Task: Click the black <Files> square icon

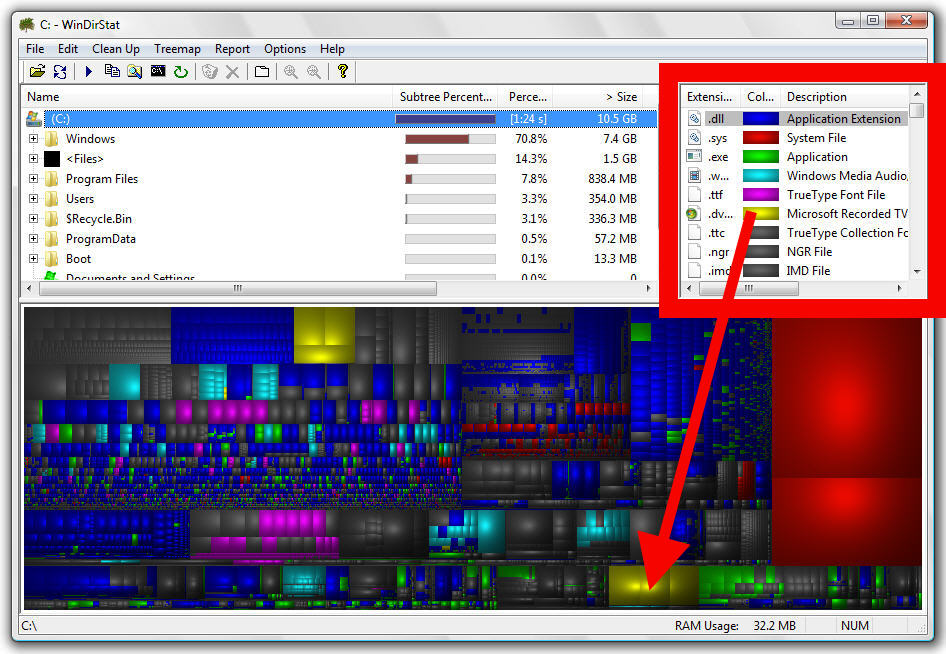Action: click(x=52, y=159)
